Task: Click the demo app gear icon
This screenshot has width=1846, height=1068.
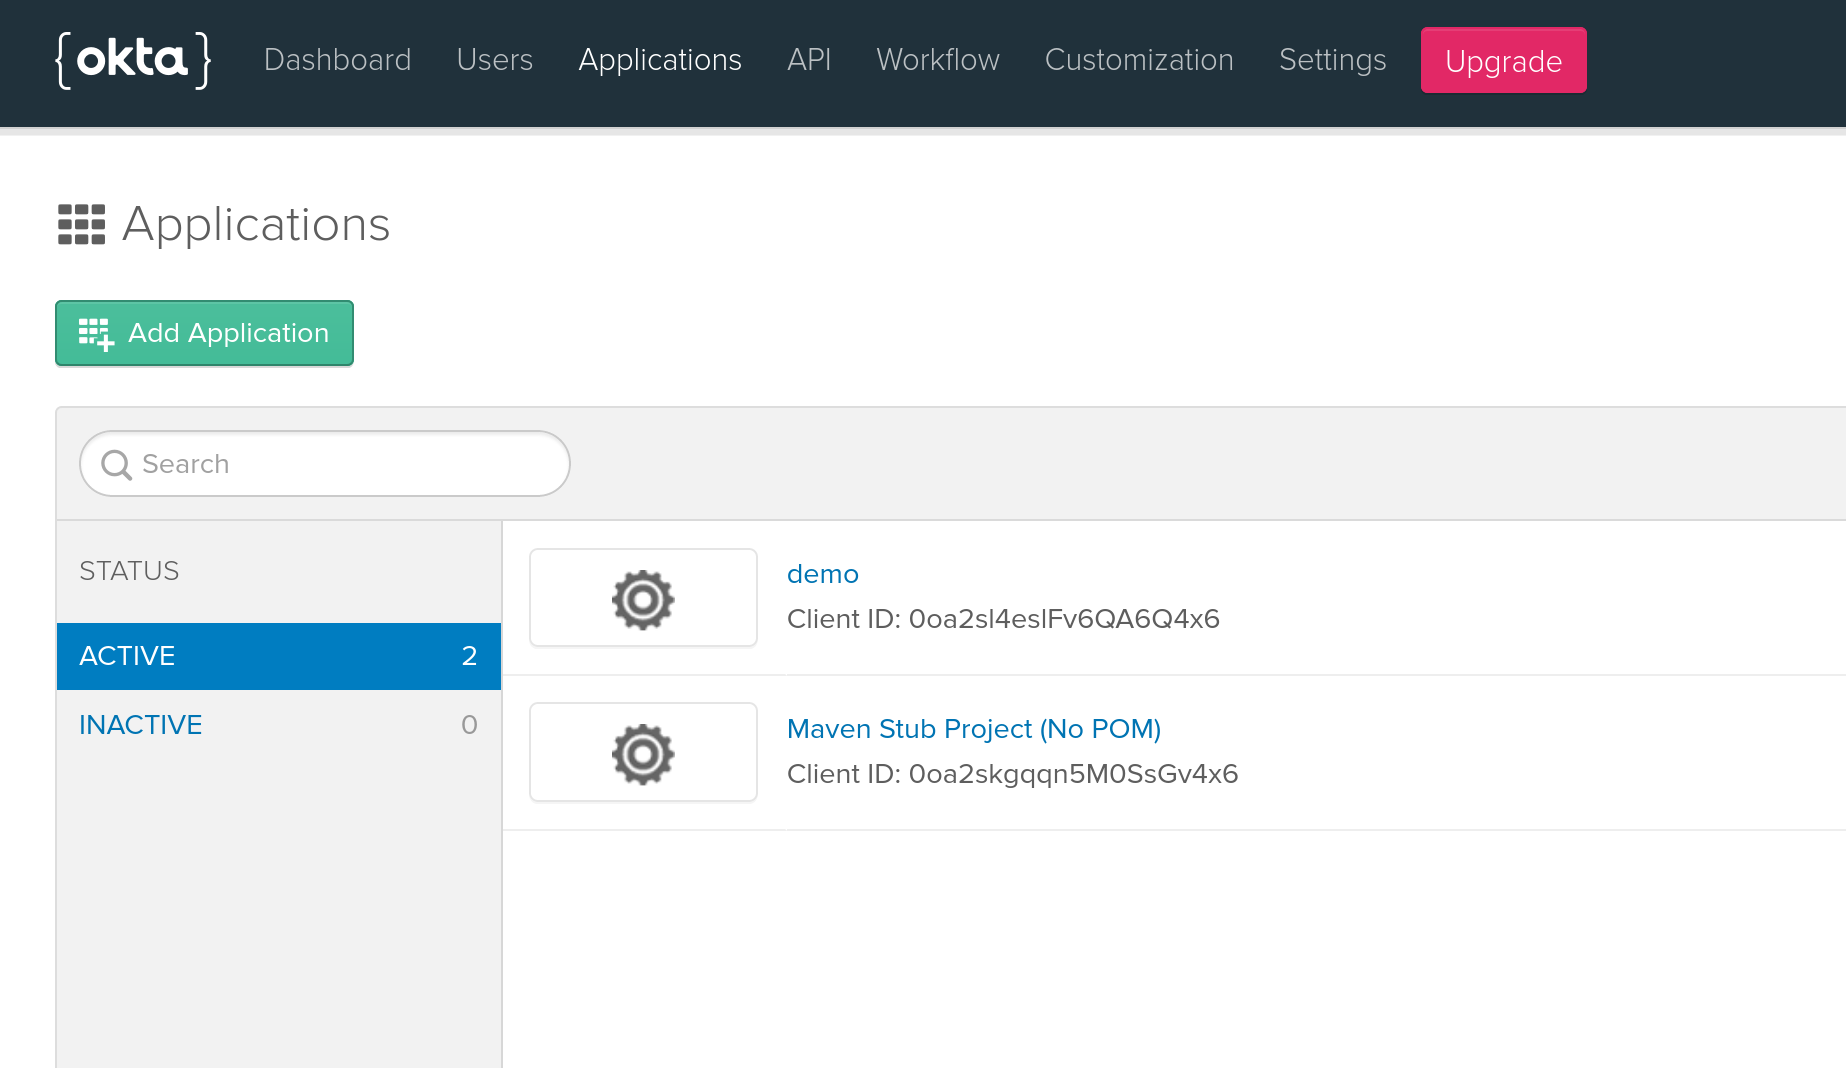Action: click(x=643, y=599)
